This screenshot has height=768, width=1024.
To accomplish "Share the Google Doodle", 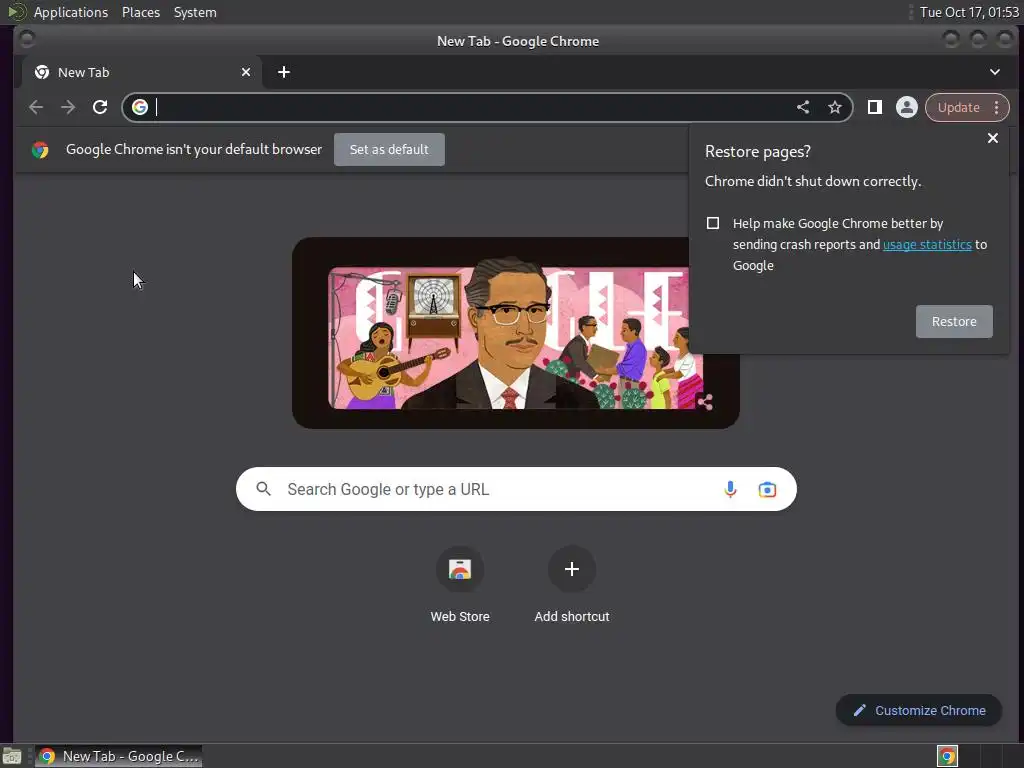I will (705, 402).
